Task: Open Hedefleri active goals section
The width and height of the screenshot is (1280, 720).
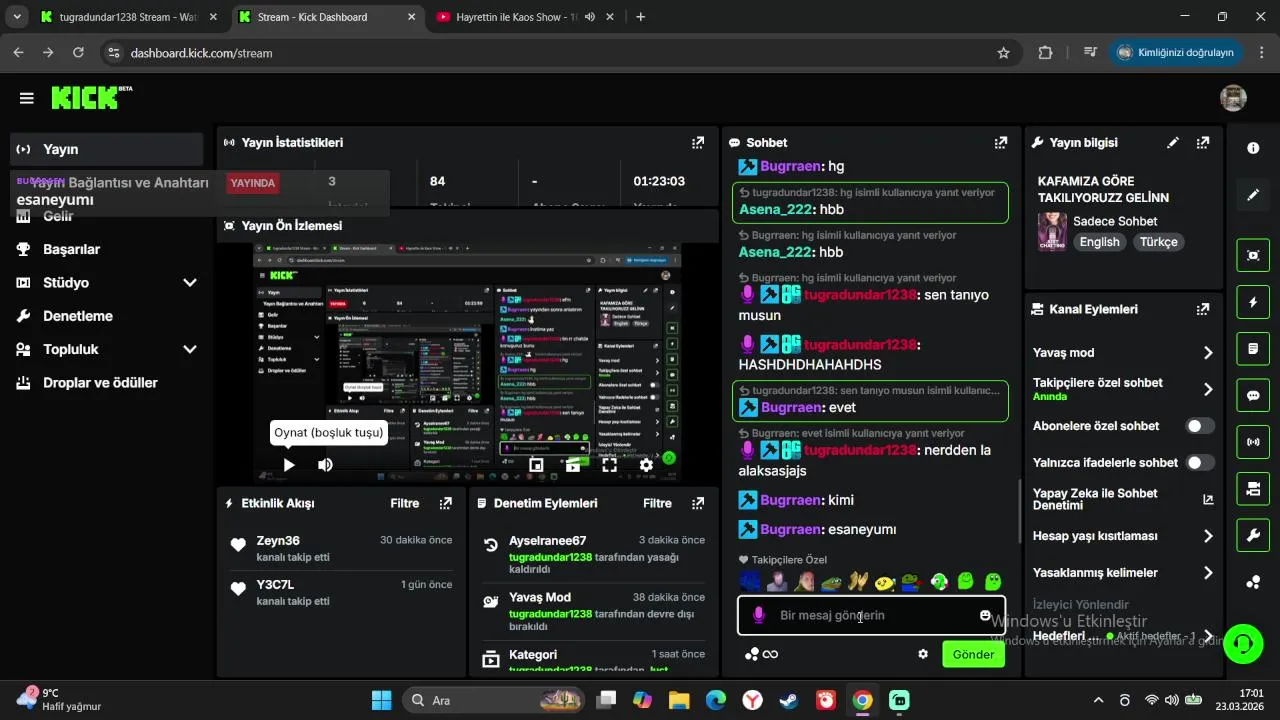Action: (1123, 636)
